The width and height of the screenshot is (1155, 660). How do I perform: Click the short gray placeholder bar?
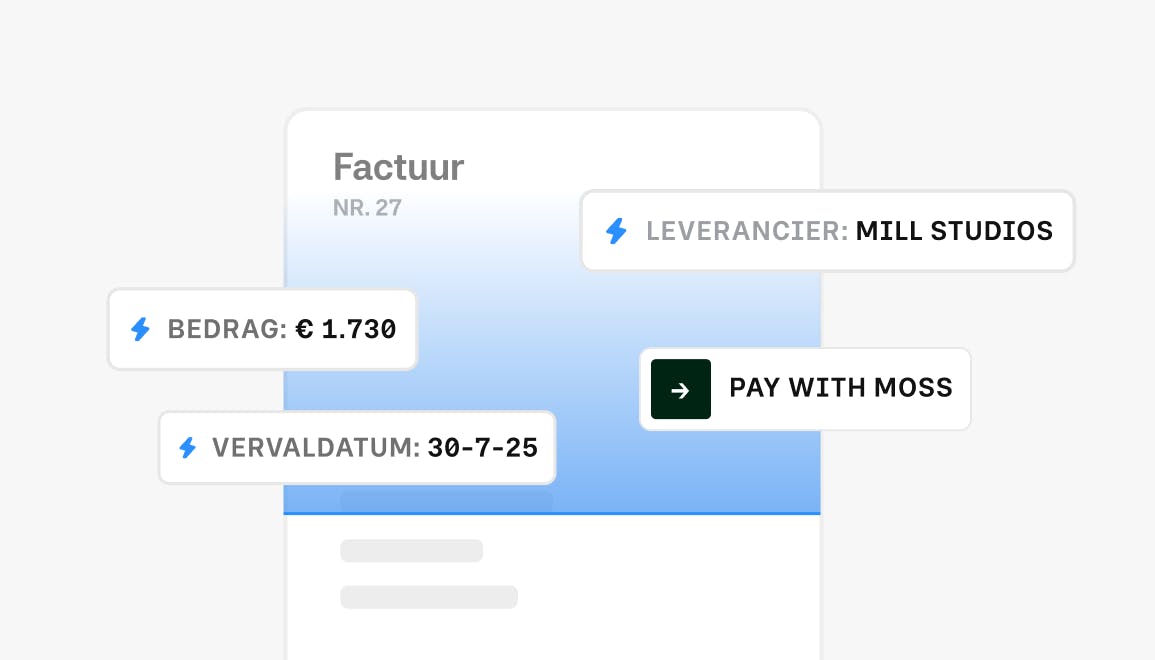coord(411,551)
